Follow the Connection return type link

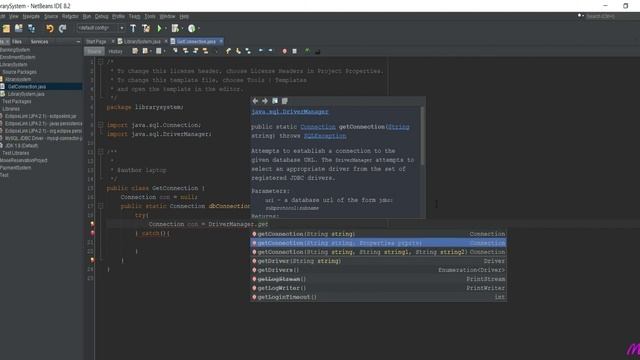318,127
